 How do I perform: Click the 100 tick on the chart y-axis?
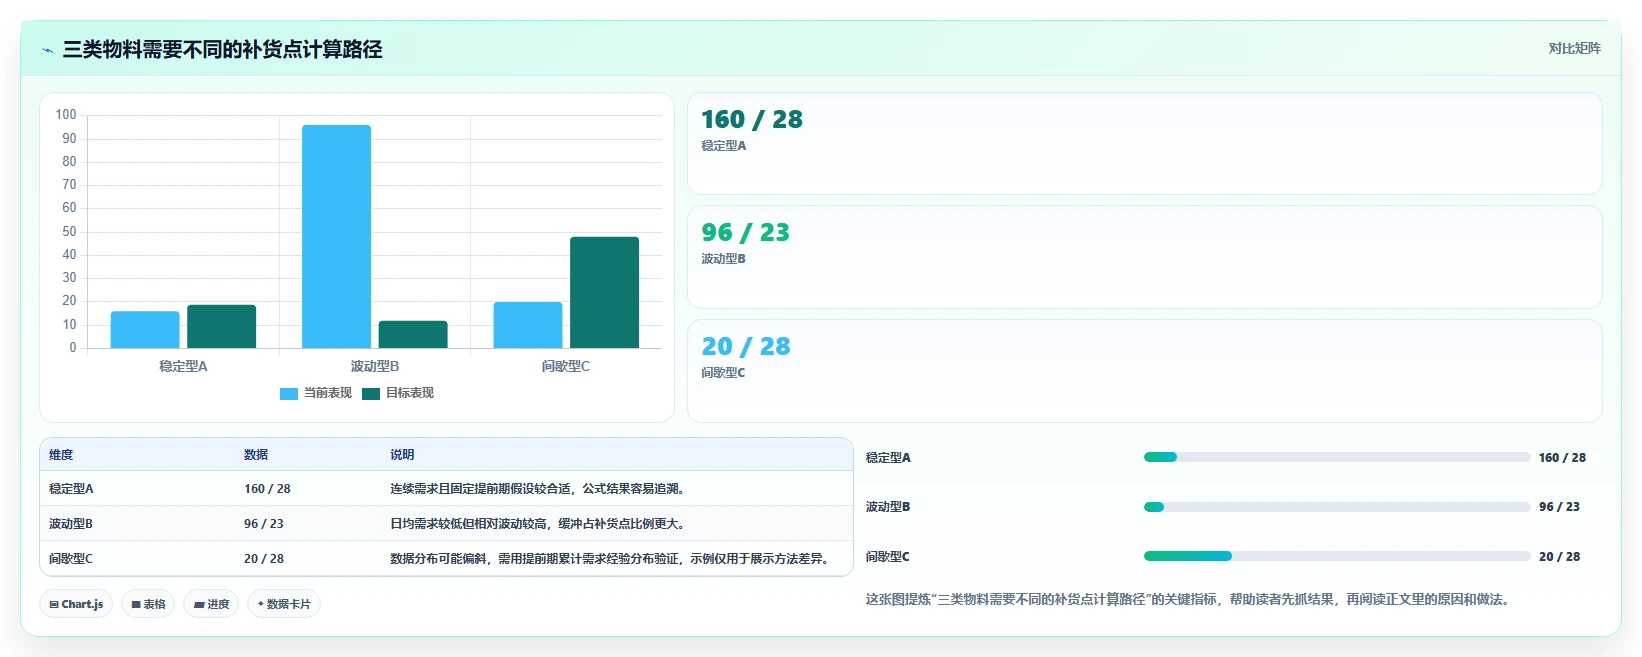66,115
